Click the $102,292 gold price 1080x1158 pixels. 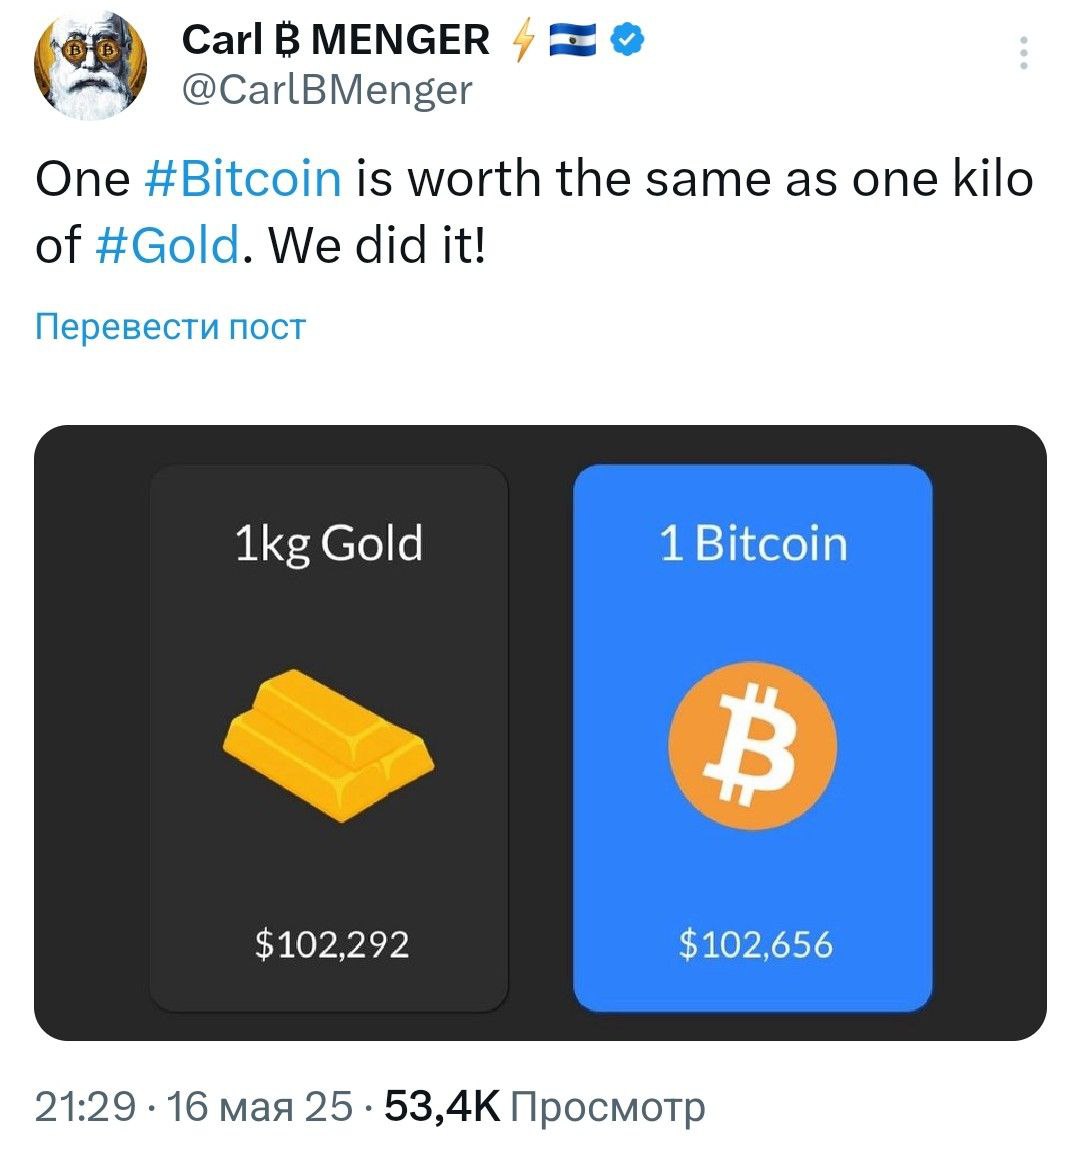332,945
